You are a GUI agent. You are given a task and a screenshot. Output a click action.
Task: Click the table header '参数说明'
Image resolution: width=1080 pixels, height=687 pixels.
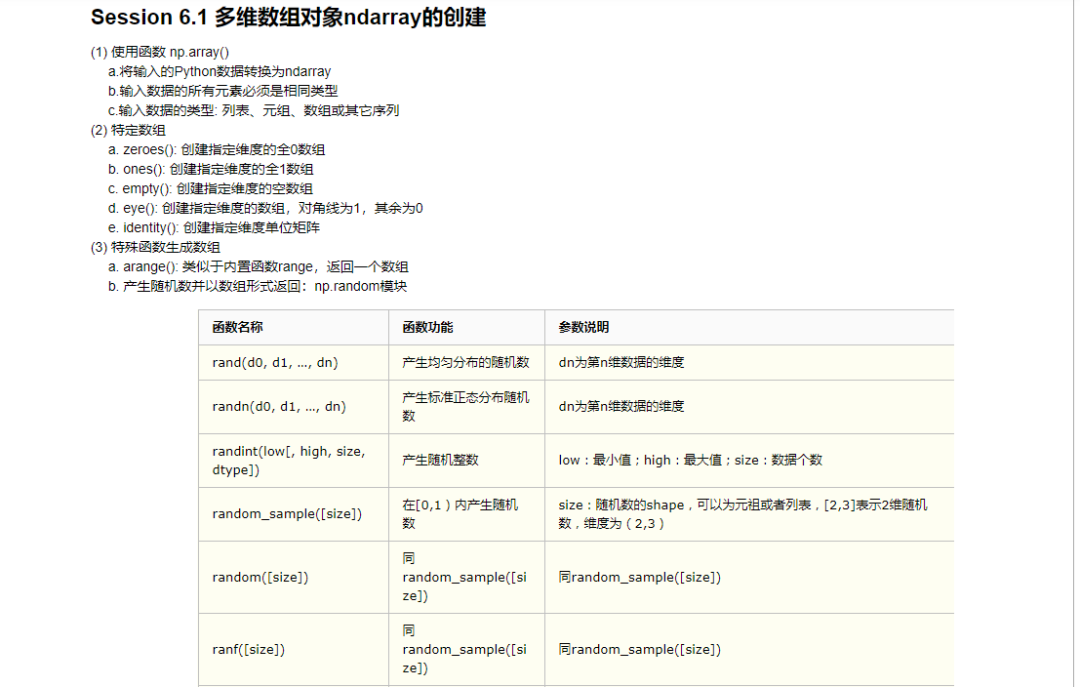click(x=749, y=327)
